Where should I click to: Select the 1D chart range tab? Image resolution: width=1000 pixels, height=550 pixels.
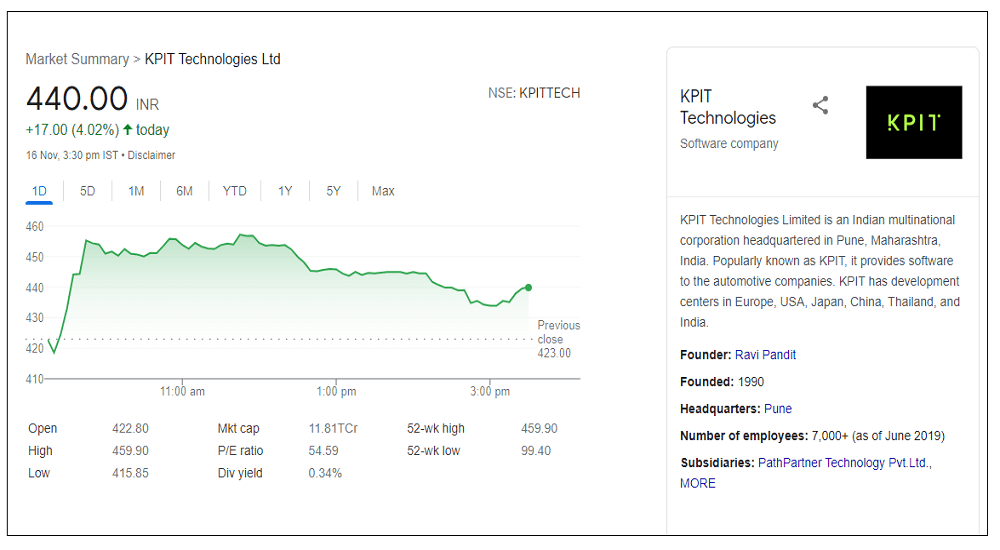click(39, 191)
